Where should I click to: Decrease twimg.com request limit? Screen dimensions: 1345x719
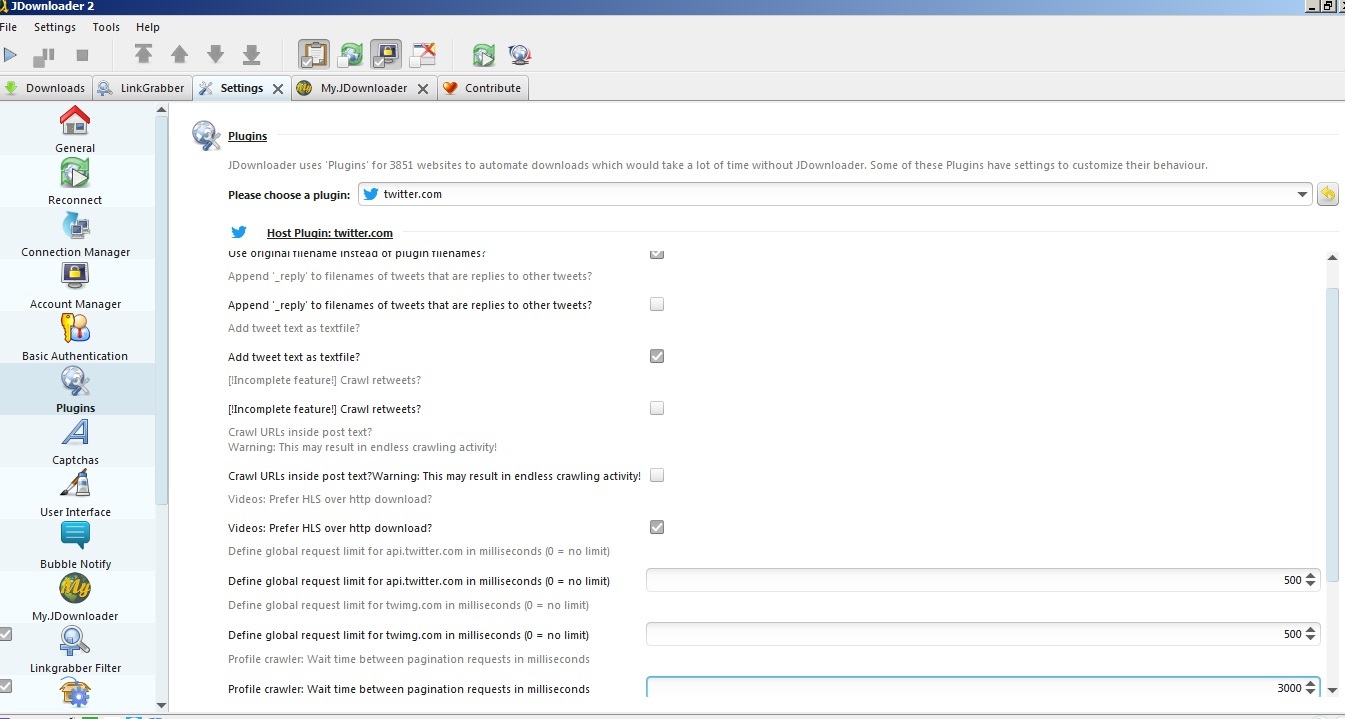point(1311,638)
